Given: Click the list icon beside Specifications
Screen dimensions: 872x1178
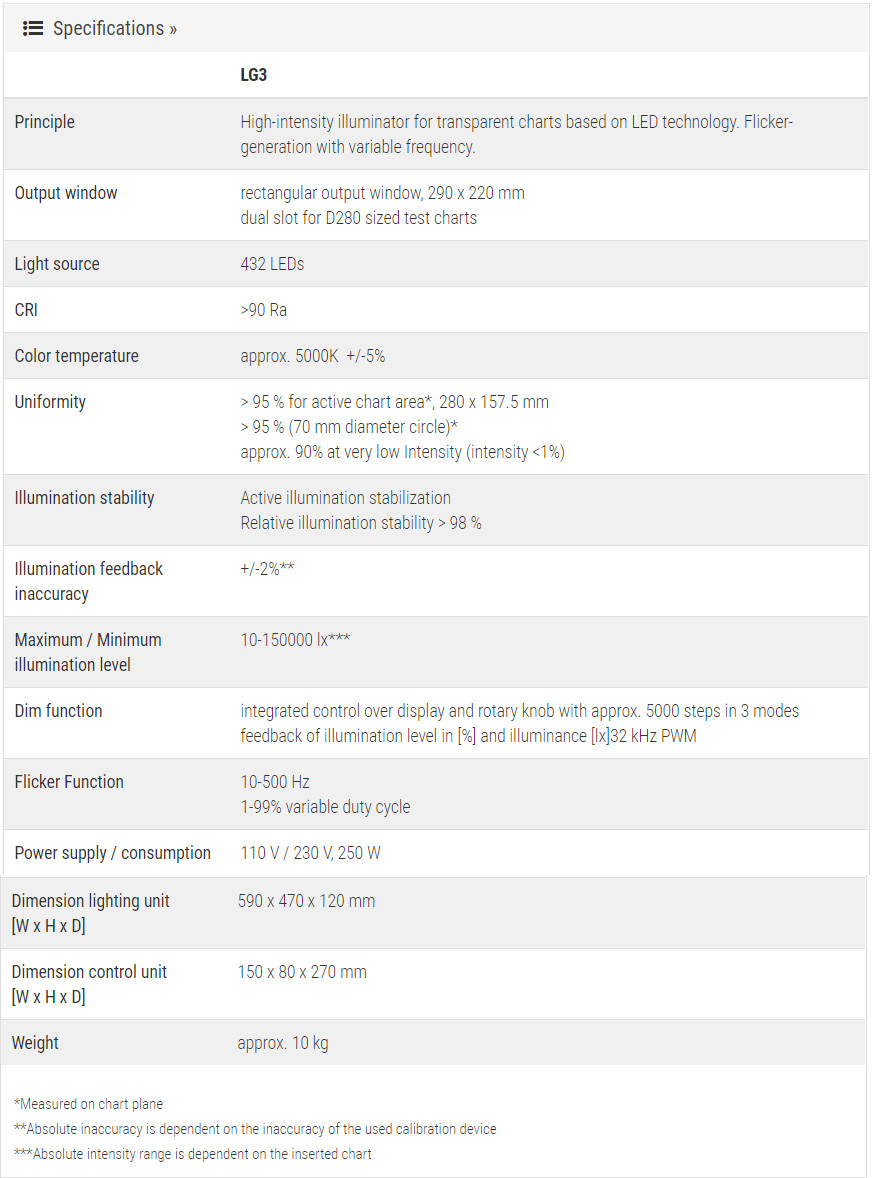Looking at the screenshot, I should 33,28.
